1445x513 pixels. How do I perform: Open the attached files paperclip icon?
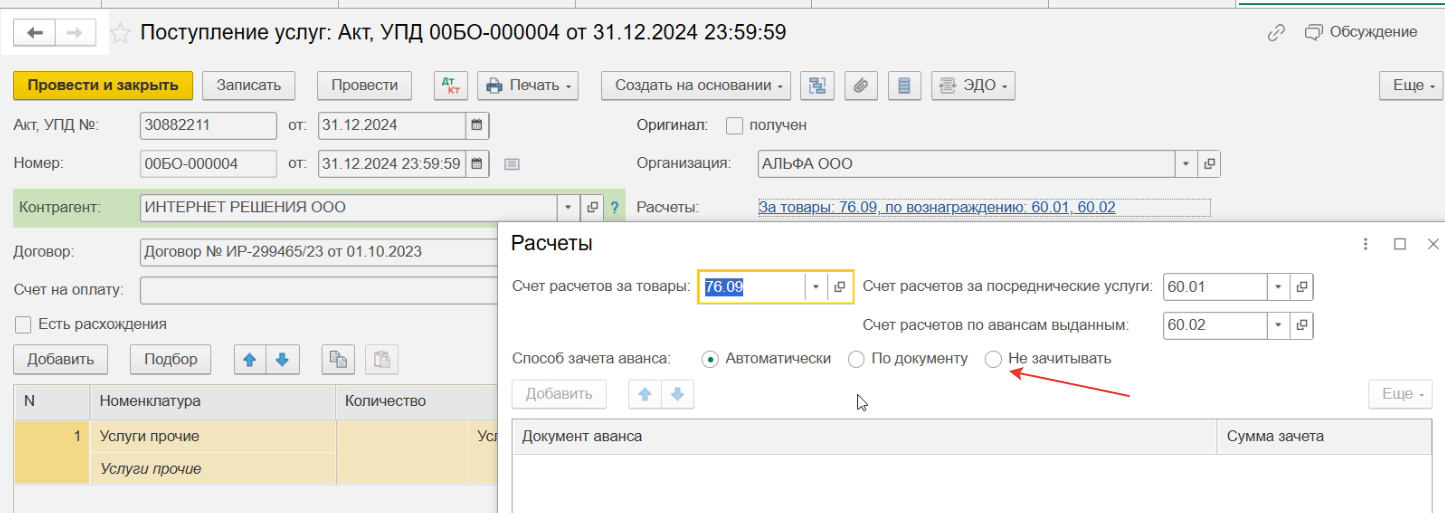(x=860, y=86)
